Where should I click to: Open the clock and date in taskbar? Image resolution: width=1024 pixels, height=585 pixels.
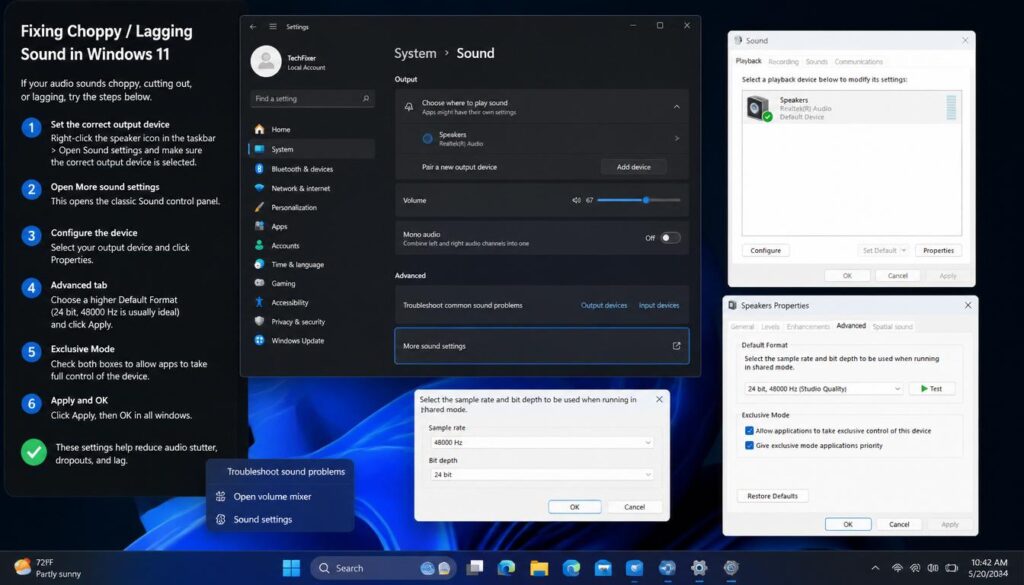coord(988,568)
